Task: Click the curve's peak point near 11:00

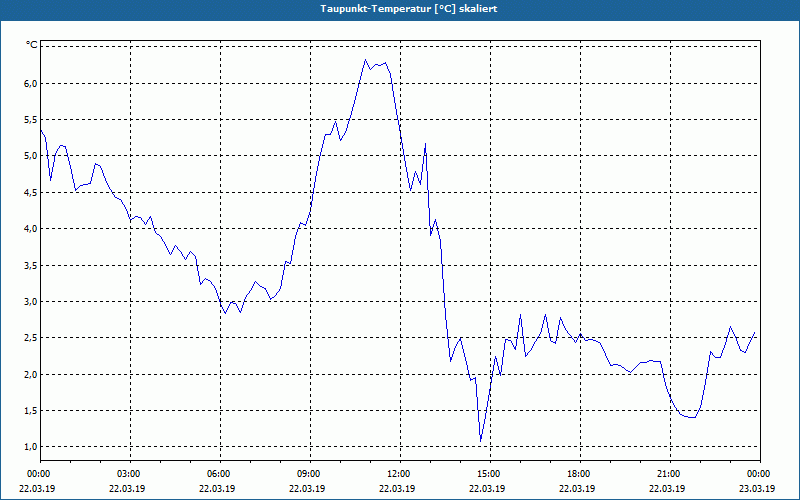Action: click(x=365, y=60)
